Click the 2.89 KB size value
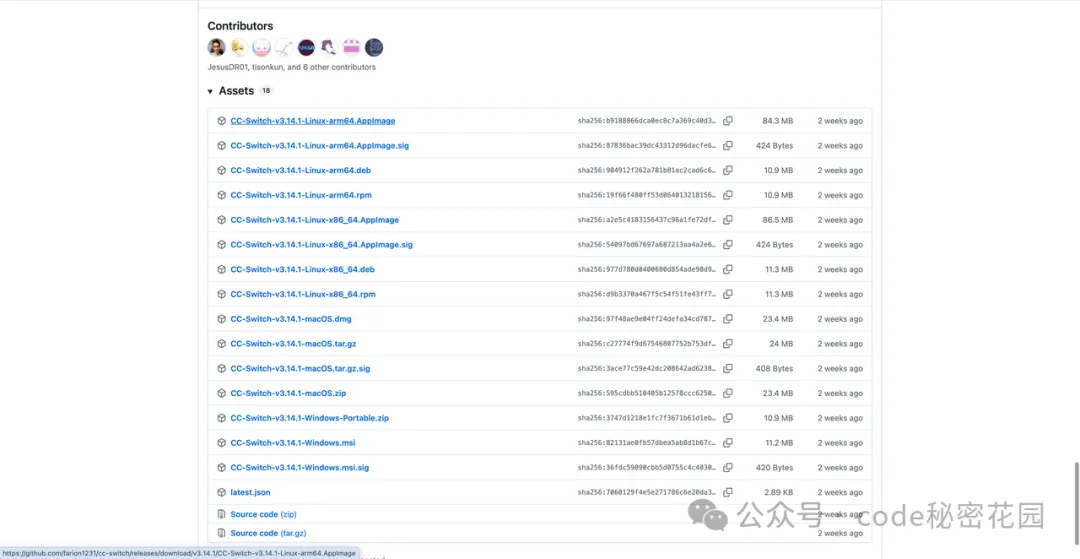 [x=778, y=492]
